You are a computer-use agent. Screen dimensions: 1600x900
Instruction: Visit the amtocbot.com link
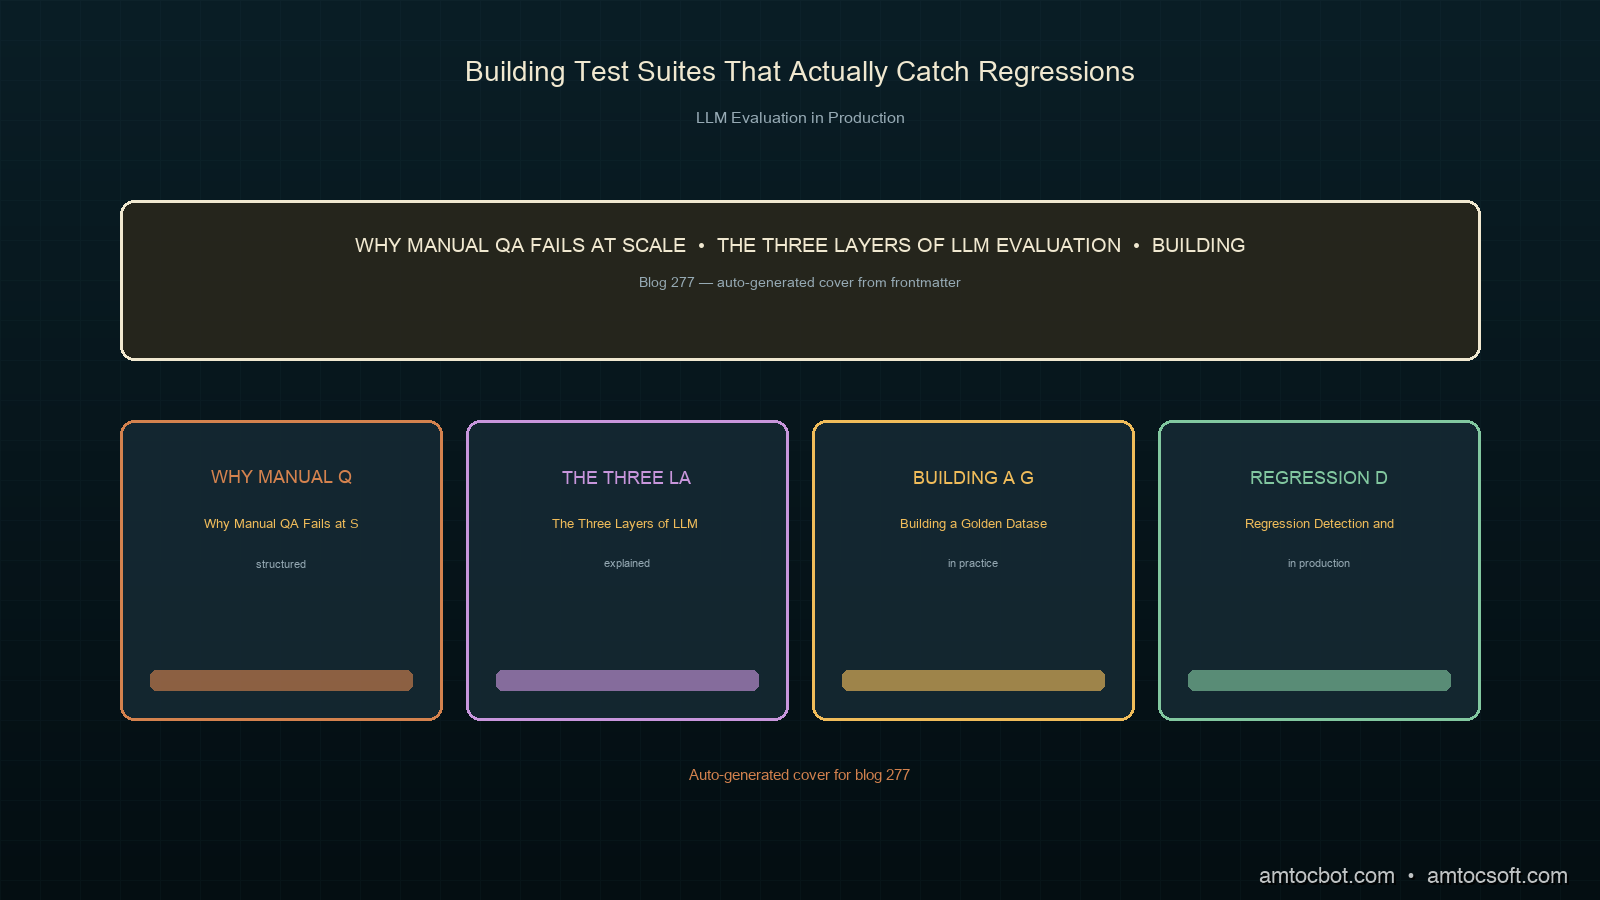(1326, 876)
